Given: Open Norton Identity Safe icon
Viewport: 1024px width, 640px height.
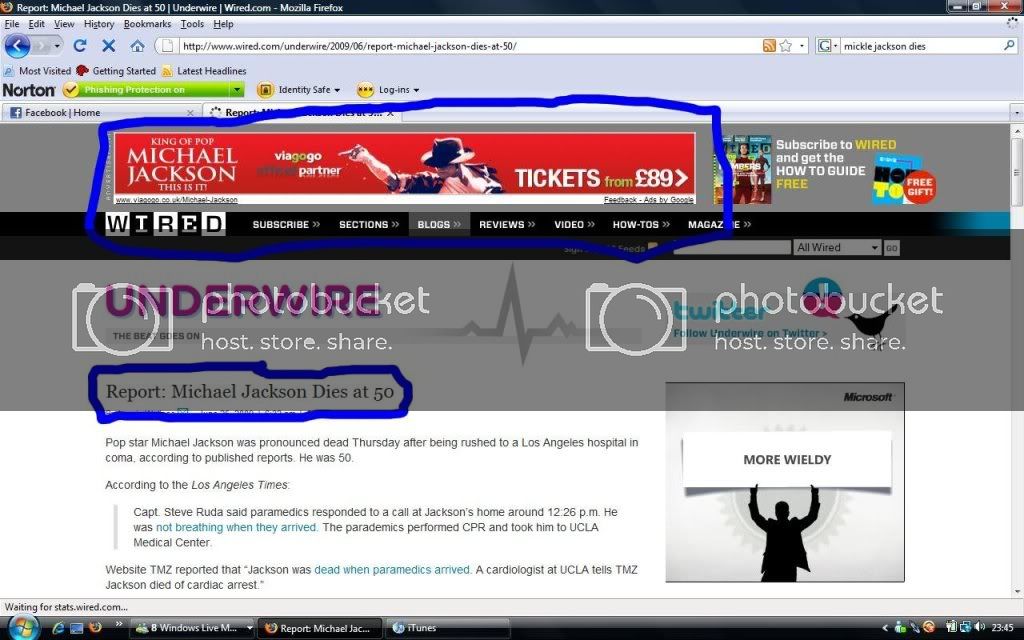Looking at the screenshot, I should tap(264, 89).
